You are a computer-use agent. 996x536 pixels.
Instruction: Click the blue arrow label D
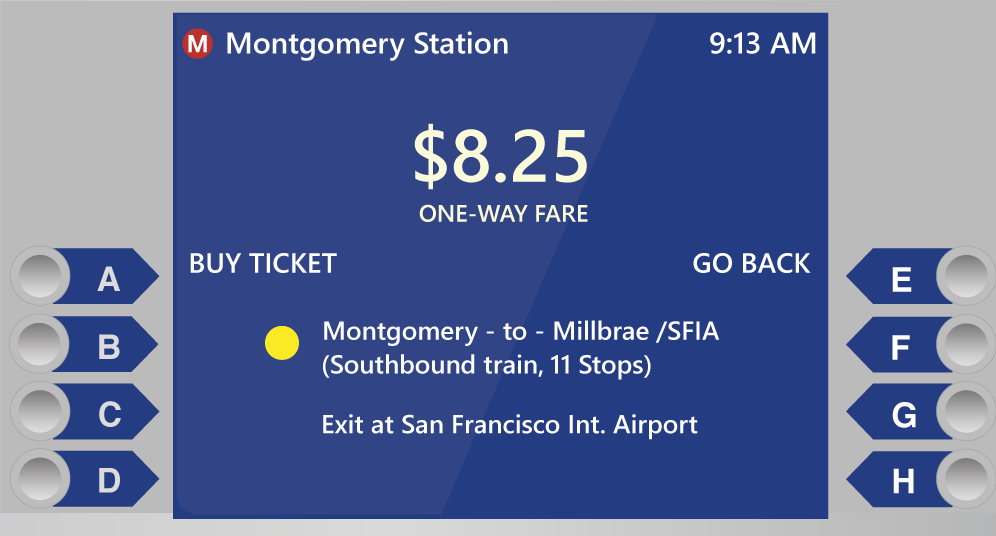[x=109, y=479]
